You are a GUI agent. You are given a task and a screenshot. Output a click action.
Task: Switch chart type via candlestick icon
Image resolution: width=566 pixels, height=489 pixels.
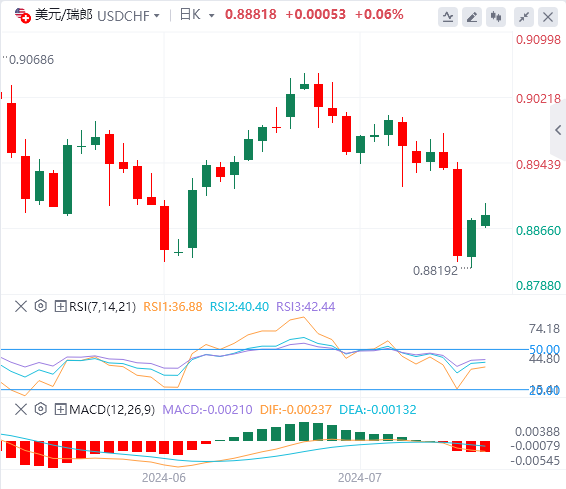coord(496,17)
